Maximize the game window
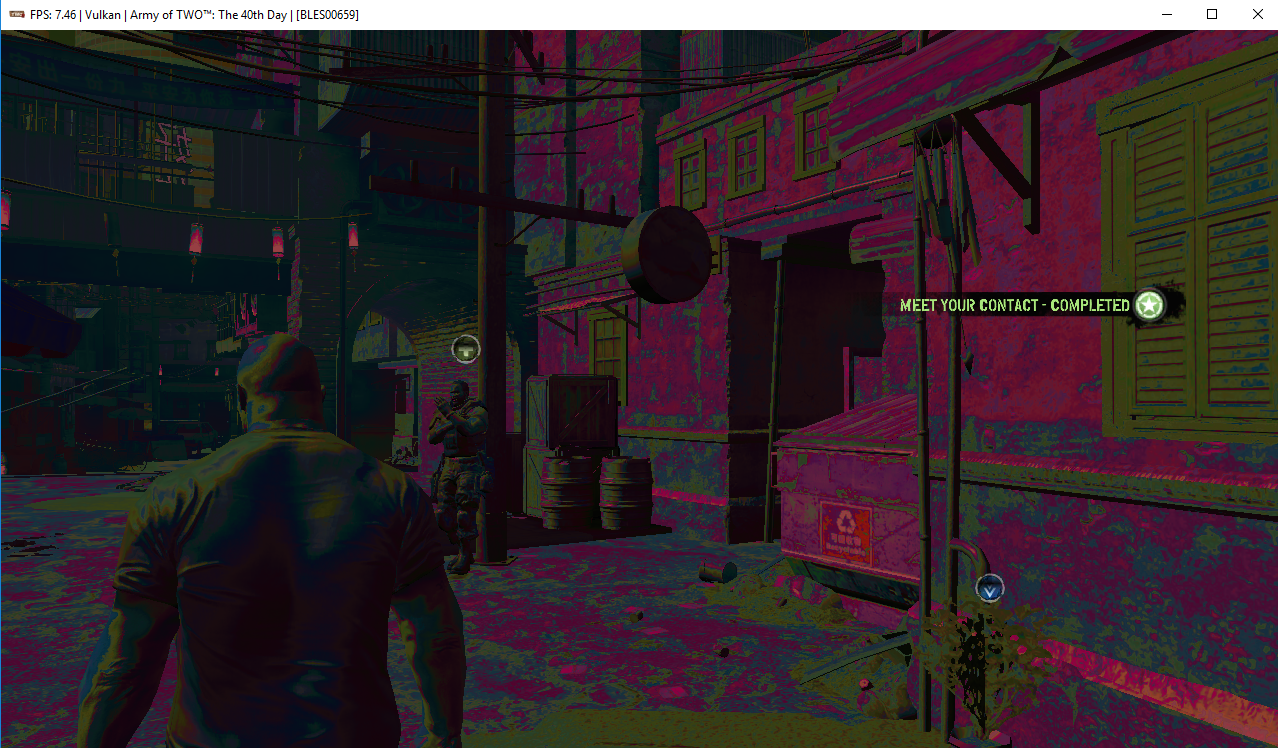 point(1212,15)
